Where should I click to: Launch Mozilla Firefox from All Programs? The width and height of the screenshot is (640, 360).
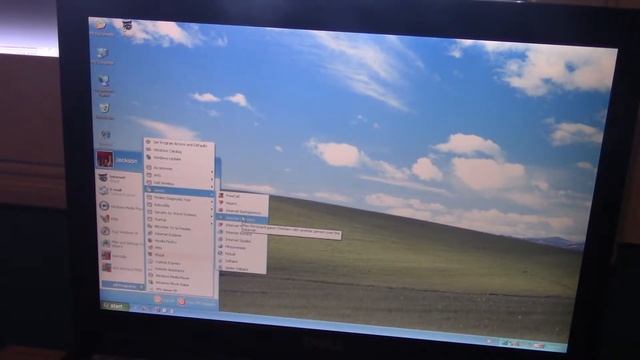tap(180, 241)
